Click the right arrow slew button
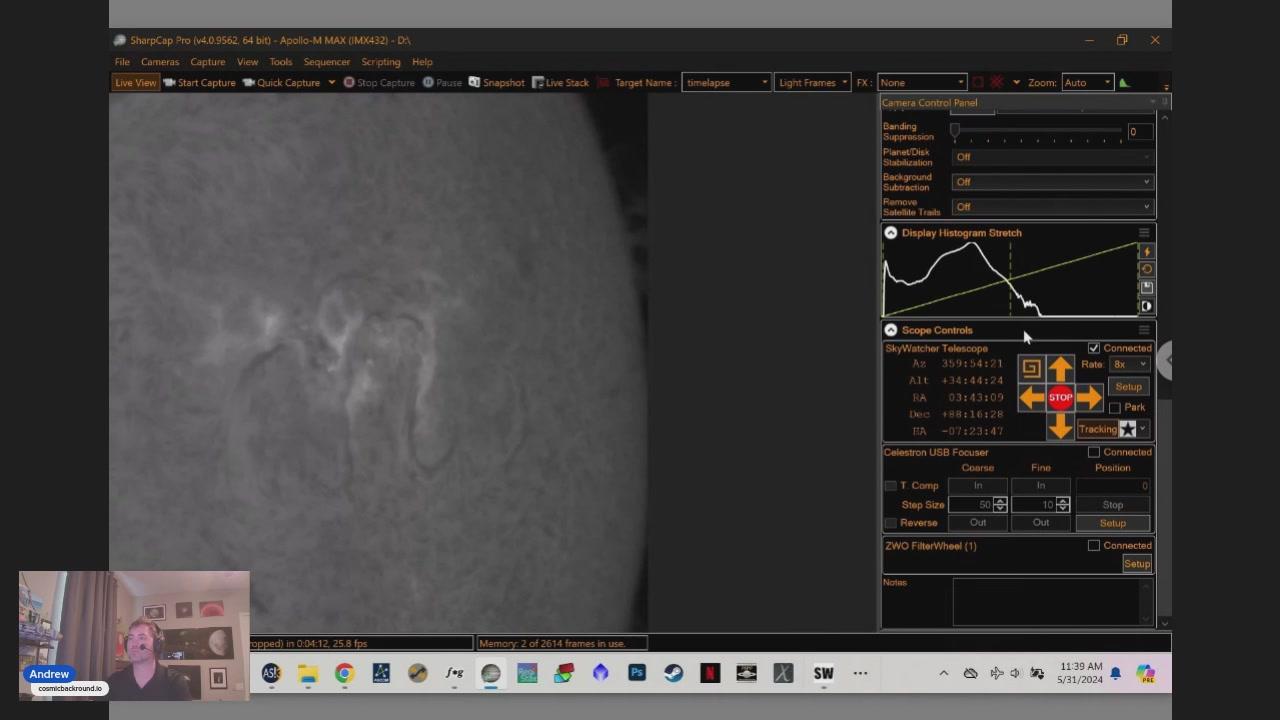This screenshot has height=720, width=1280. pos(1090,398)
